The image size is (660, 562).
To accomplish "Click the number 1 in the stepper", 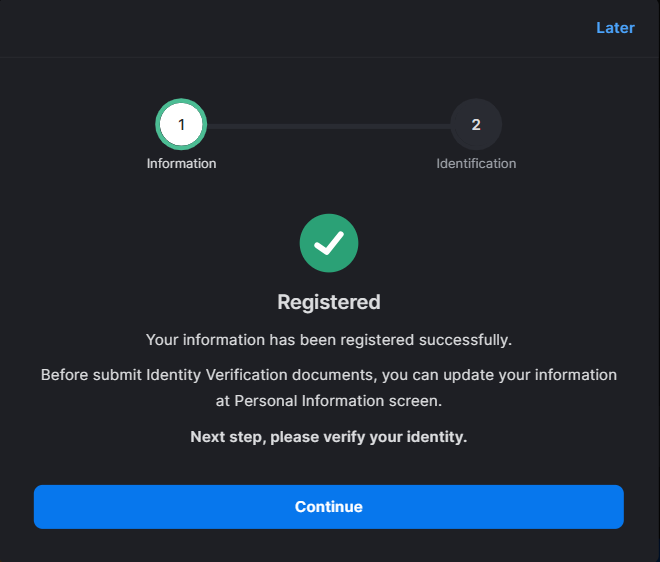I will [181, 125].
